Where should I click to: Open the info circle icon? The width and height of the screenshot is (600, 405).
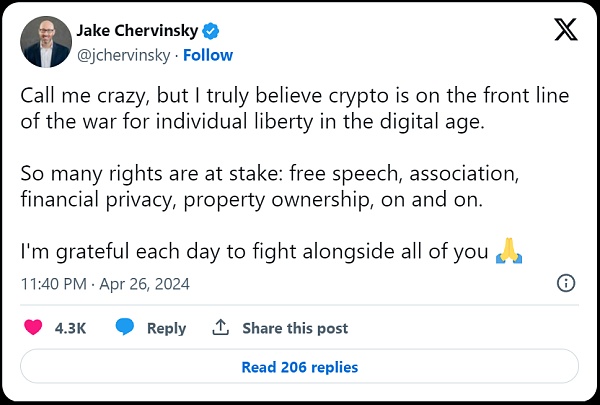[x=564, y=283]
